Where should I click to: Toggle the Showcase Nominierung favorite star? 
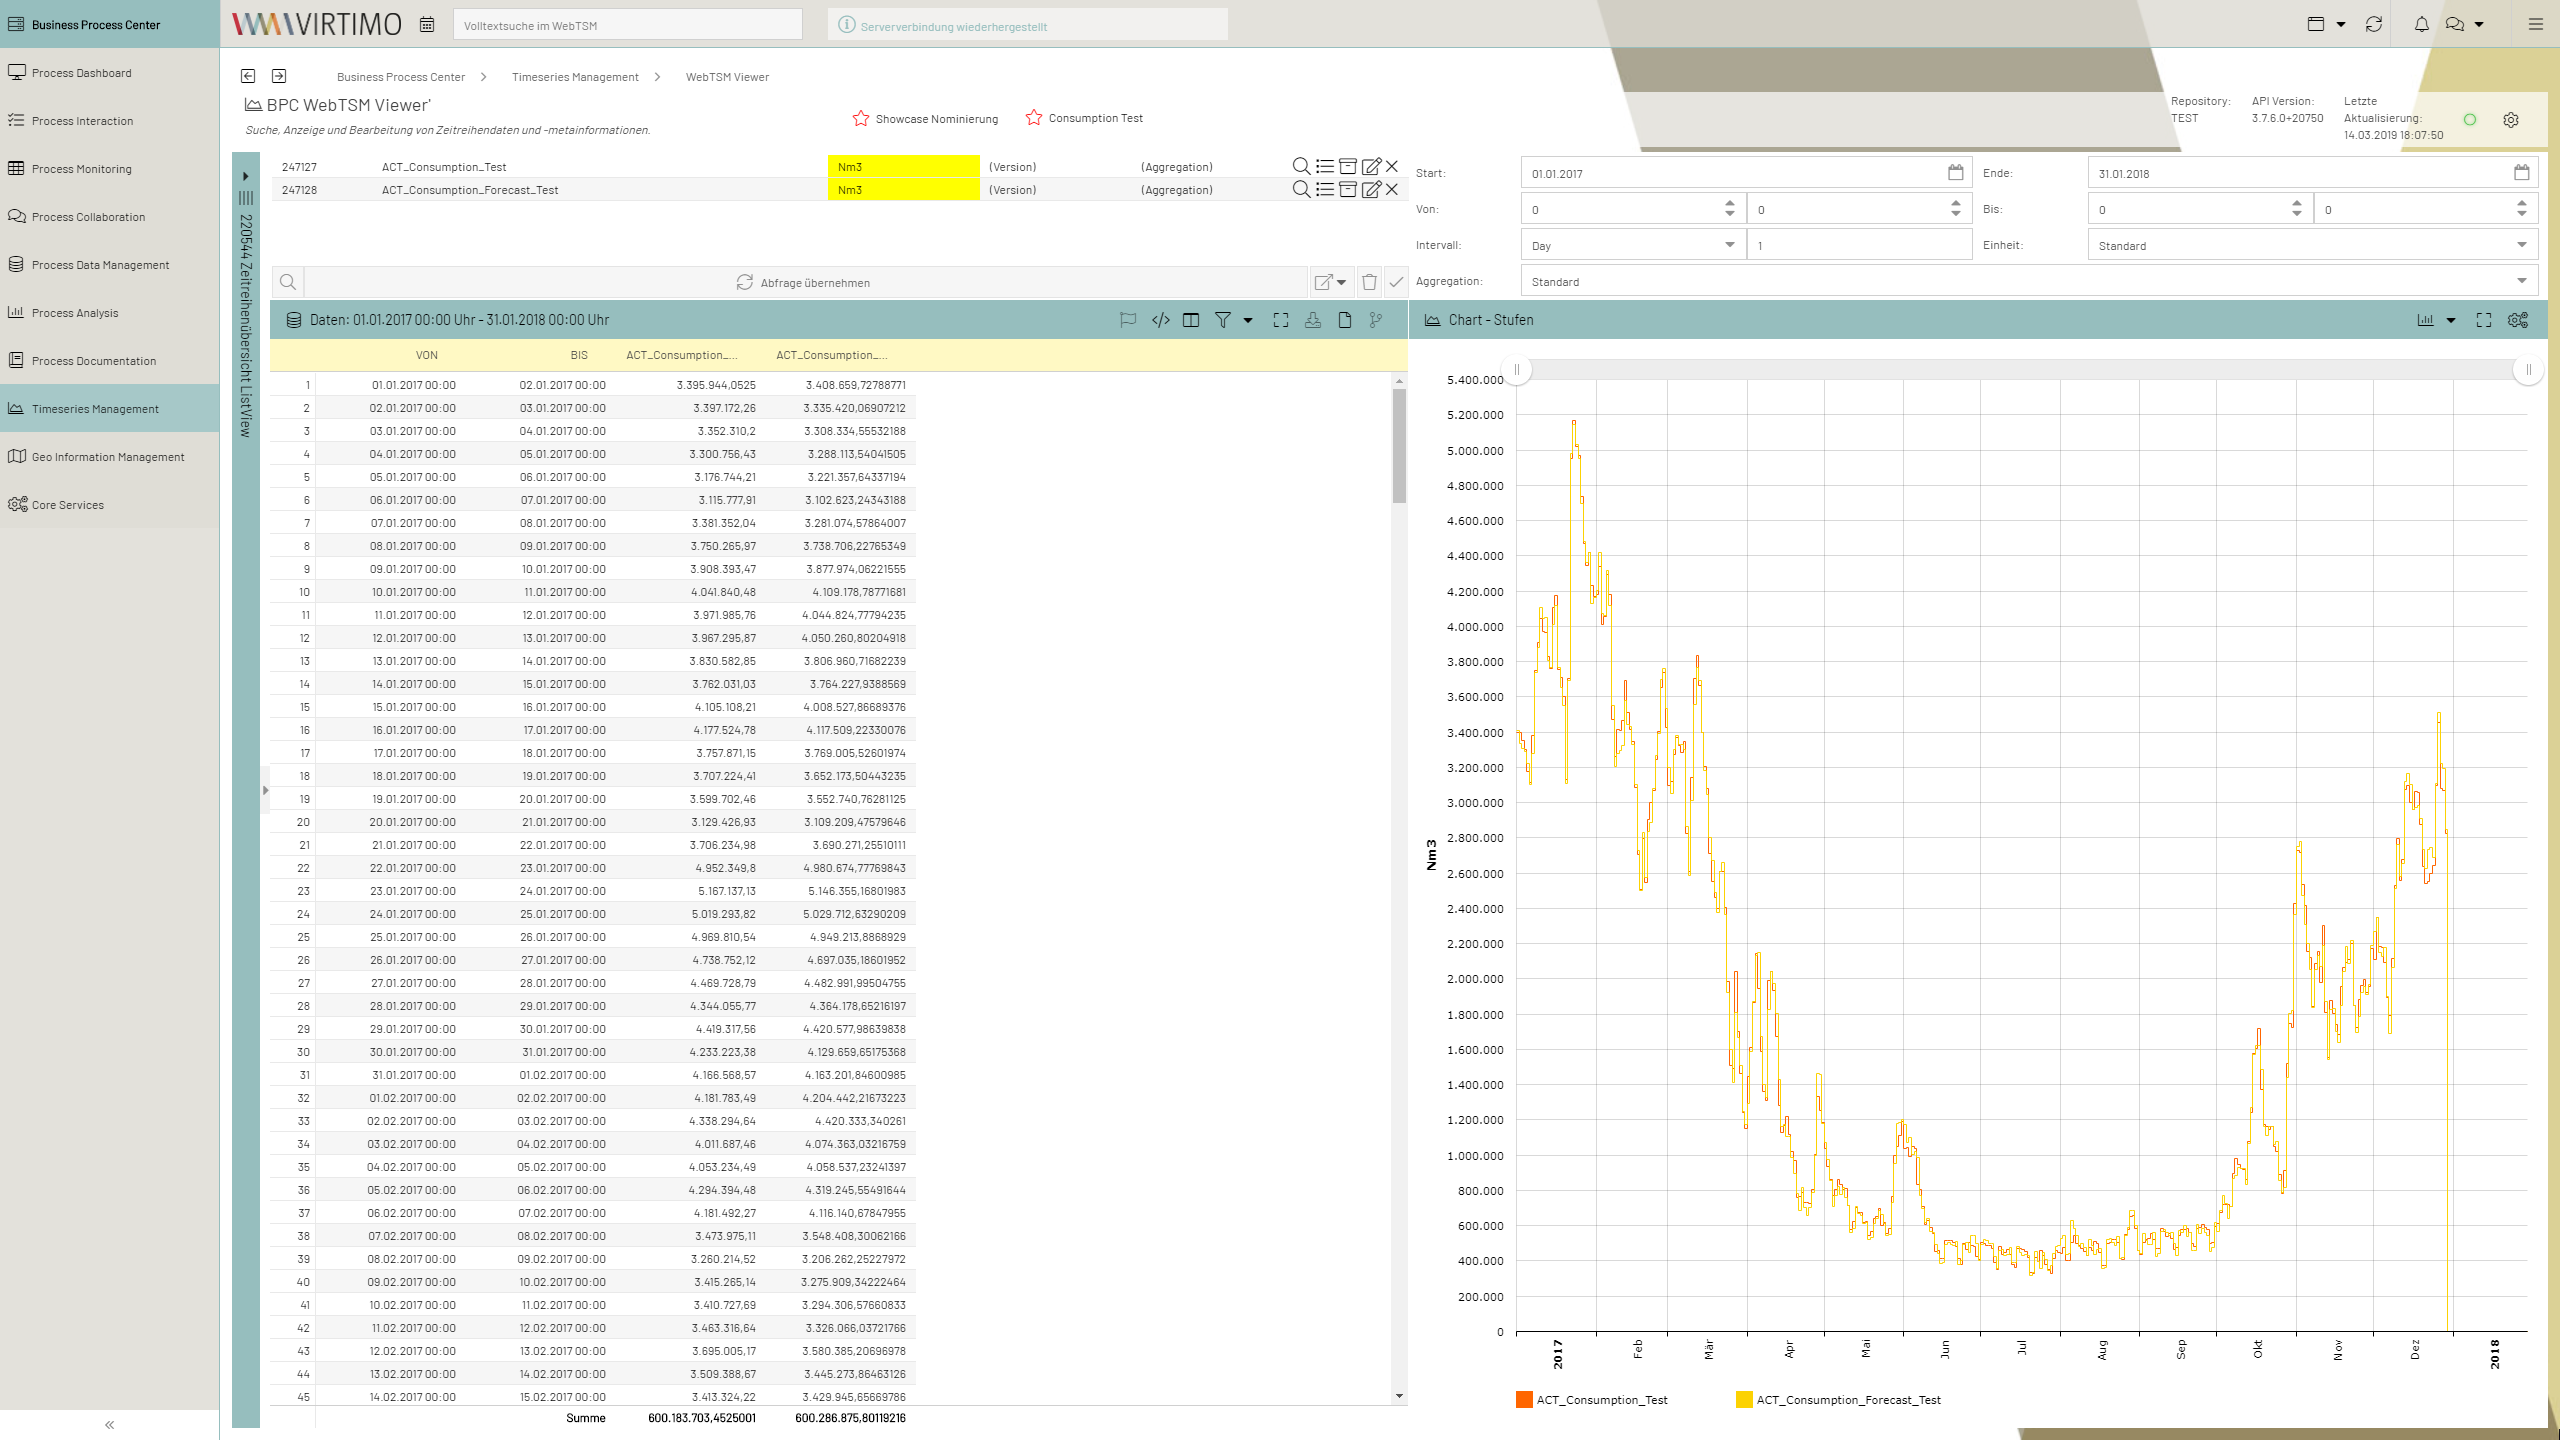(x=861, y=119)
